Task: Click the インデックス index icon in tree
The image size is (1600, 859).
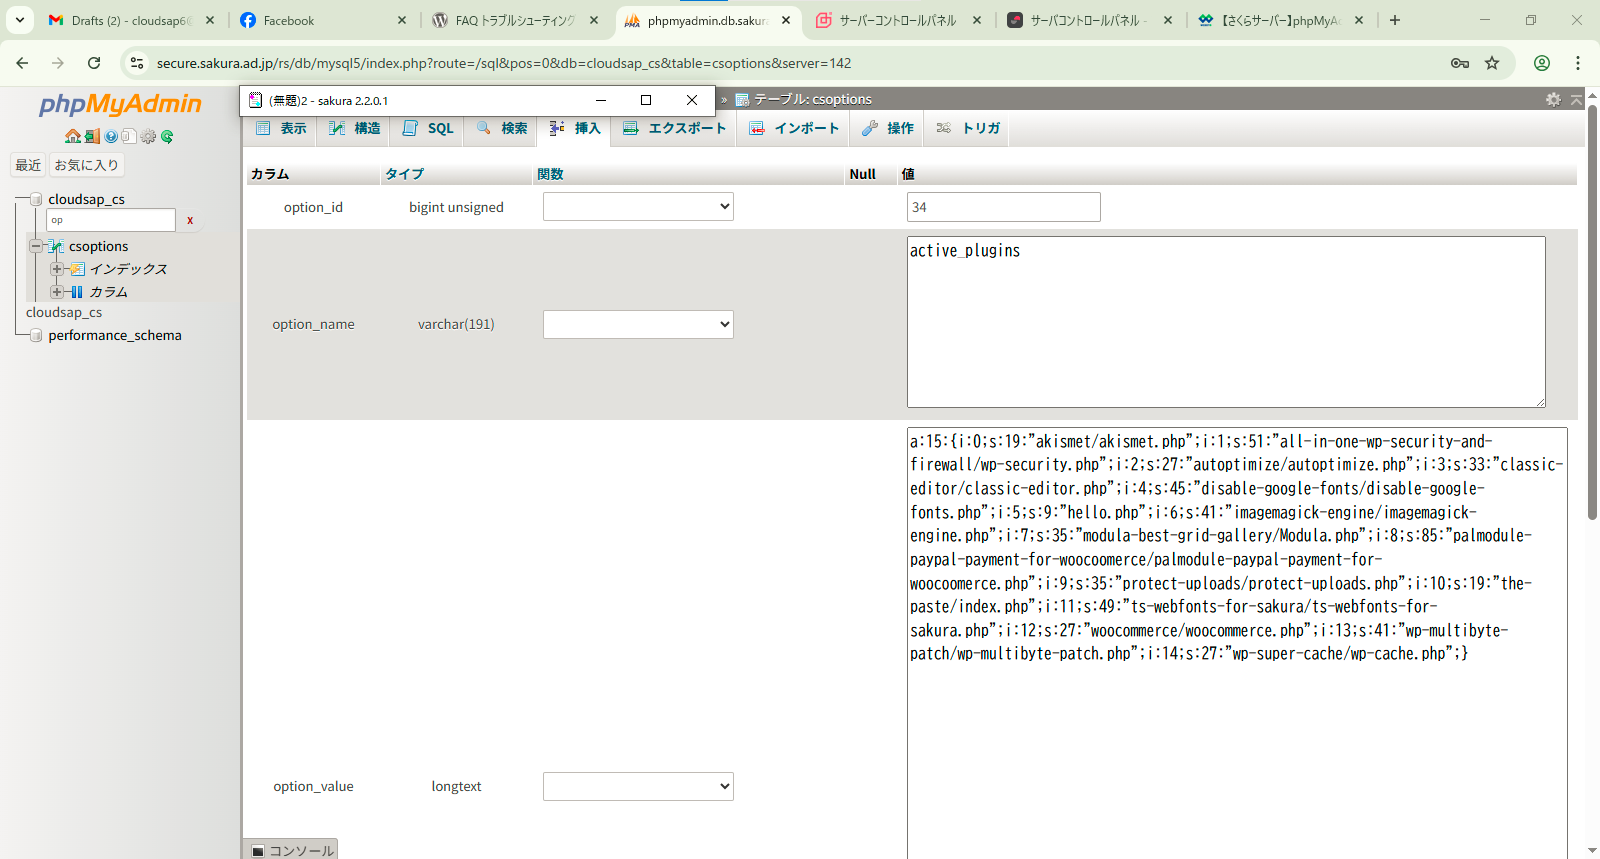Action: click(x=78, y=269)
